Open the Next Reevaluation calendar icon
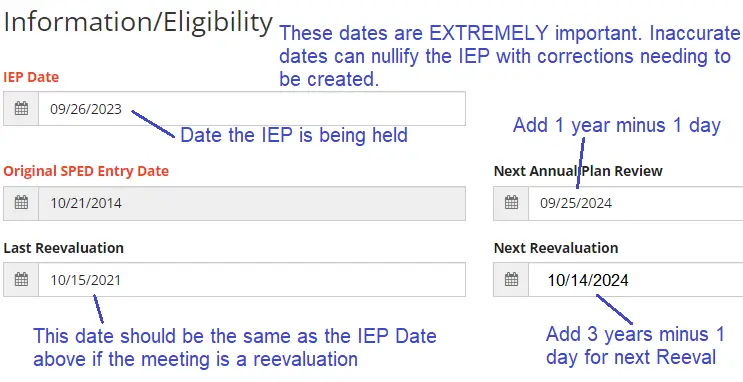Screen dimensions: 743x382 [x=511, y=280]
